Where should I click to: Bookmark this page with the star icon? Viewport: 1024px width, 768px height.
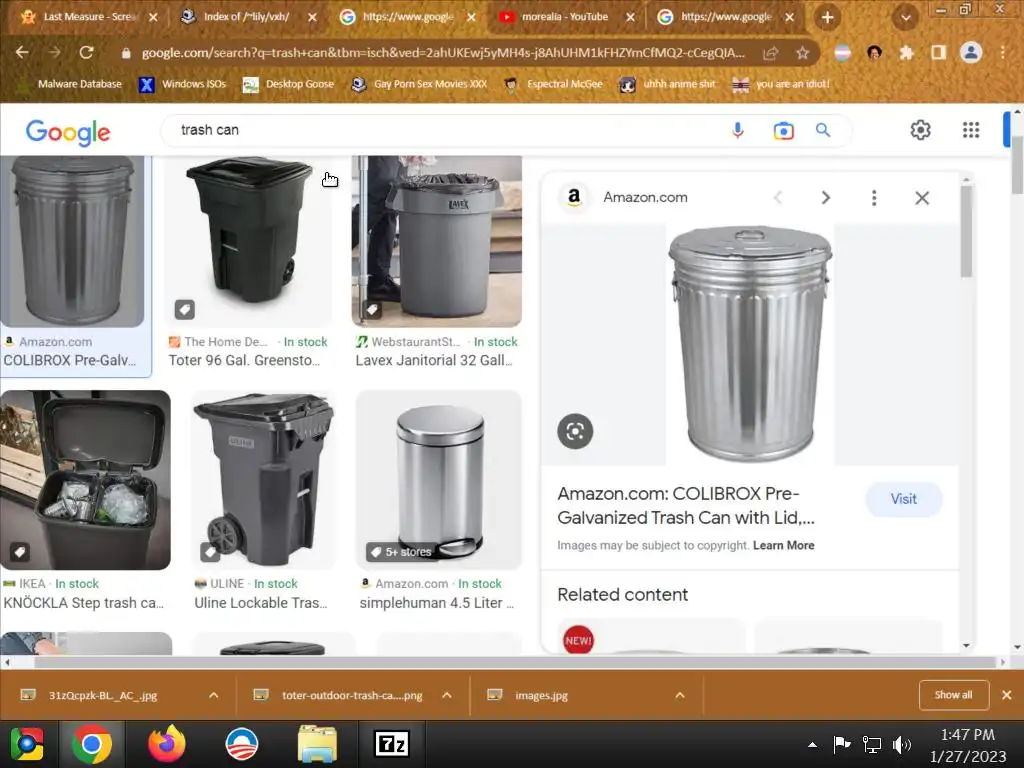pos(803,53)
